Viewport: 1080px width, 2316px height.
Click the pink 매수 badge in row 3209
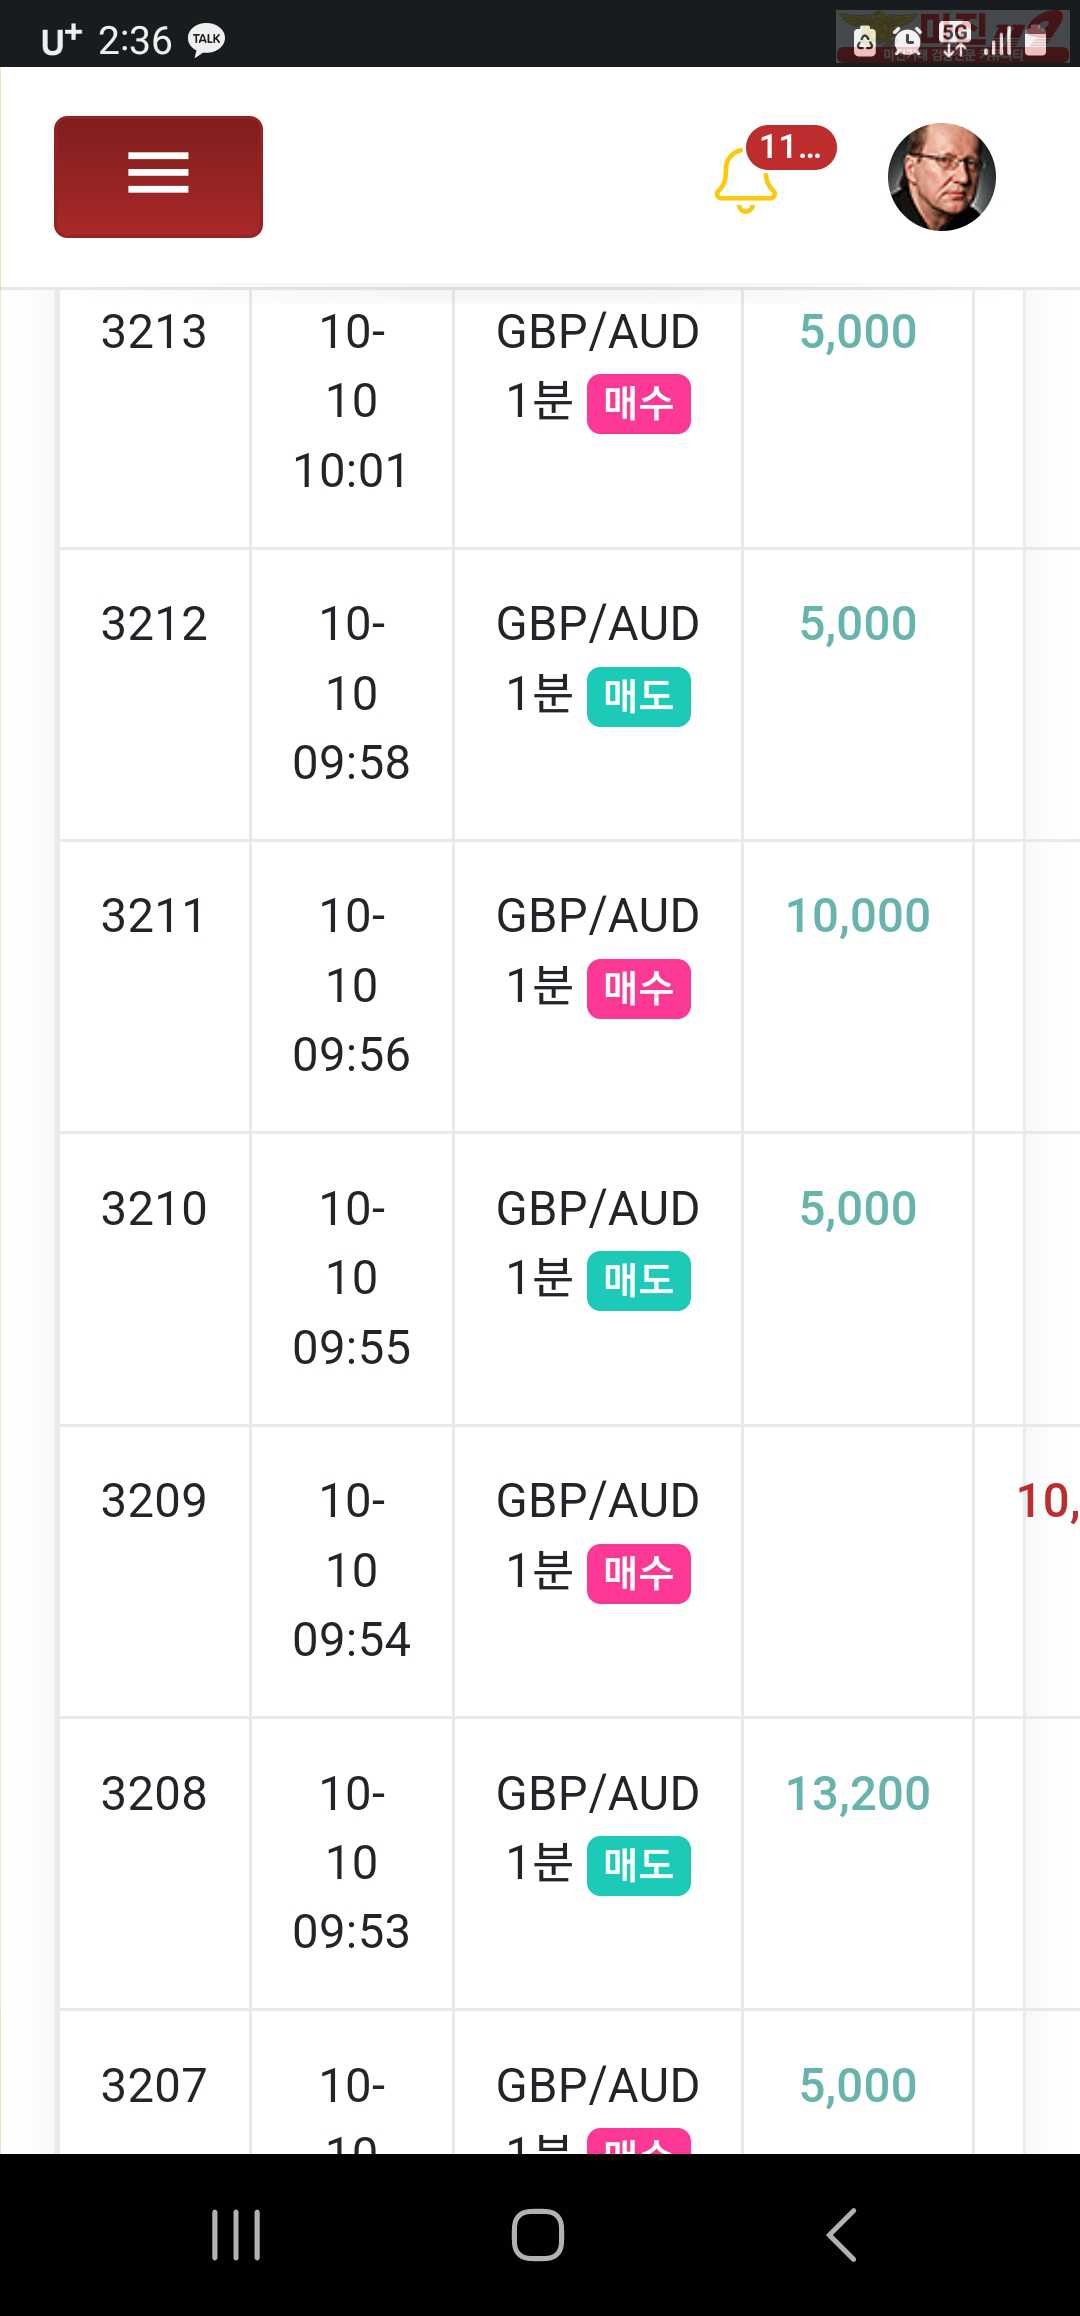coord(639,1574)
